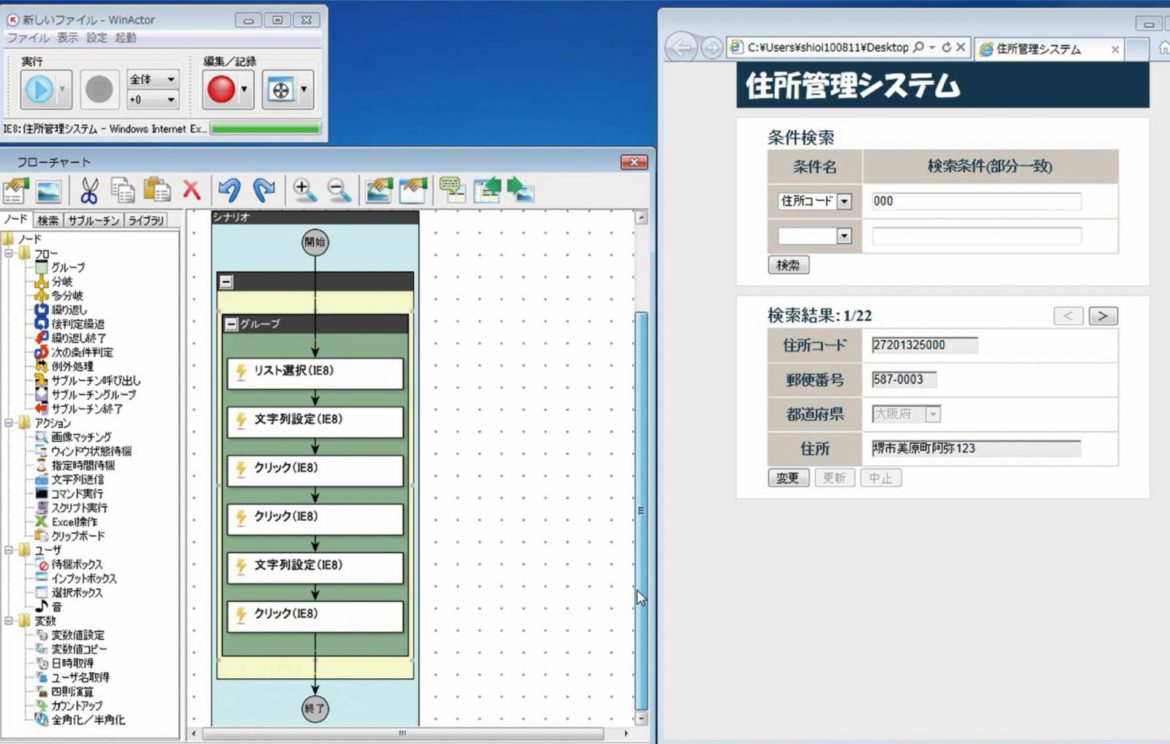Viewport: 1170px width, 744px height.
Task: Click the next result (>) button
Action: pyautogui.click(x=1102, y=315)
